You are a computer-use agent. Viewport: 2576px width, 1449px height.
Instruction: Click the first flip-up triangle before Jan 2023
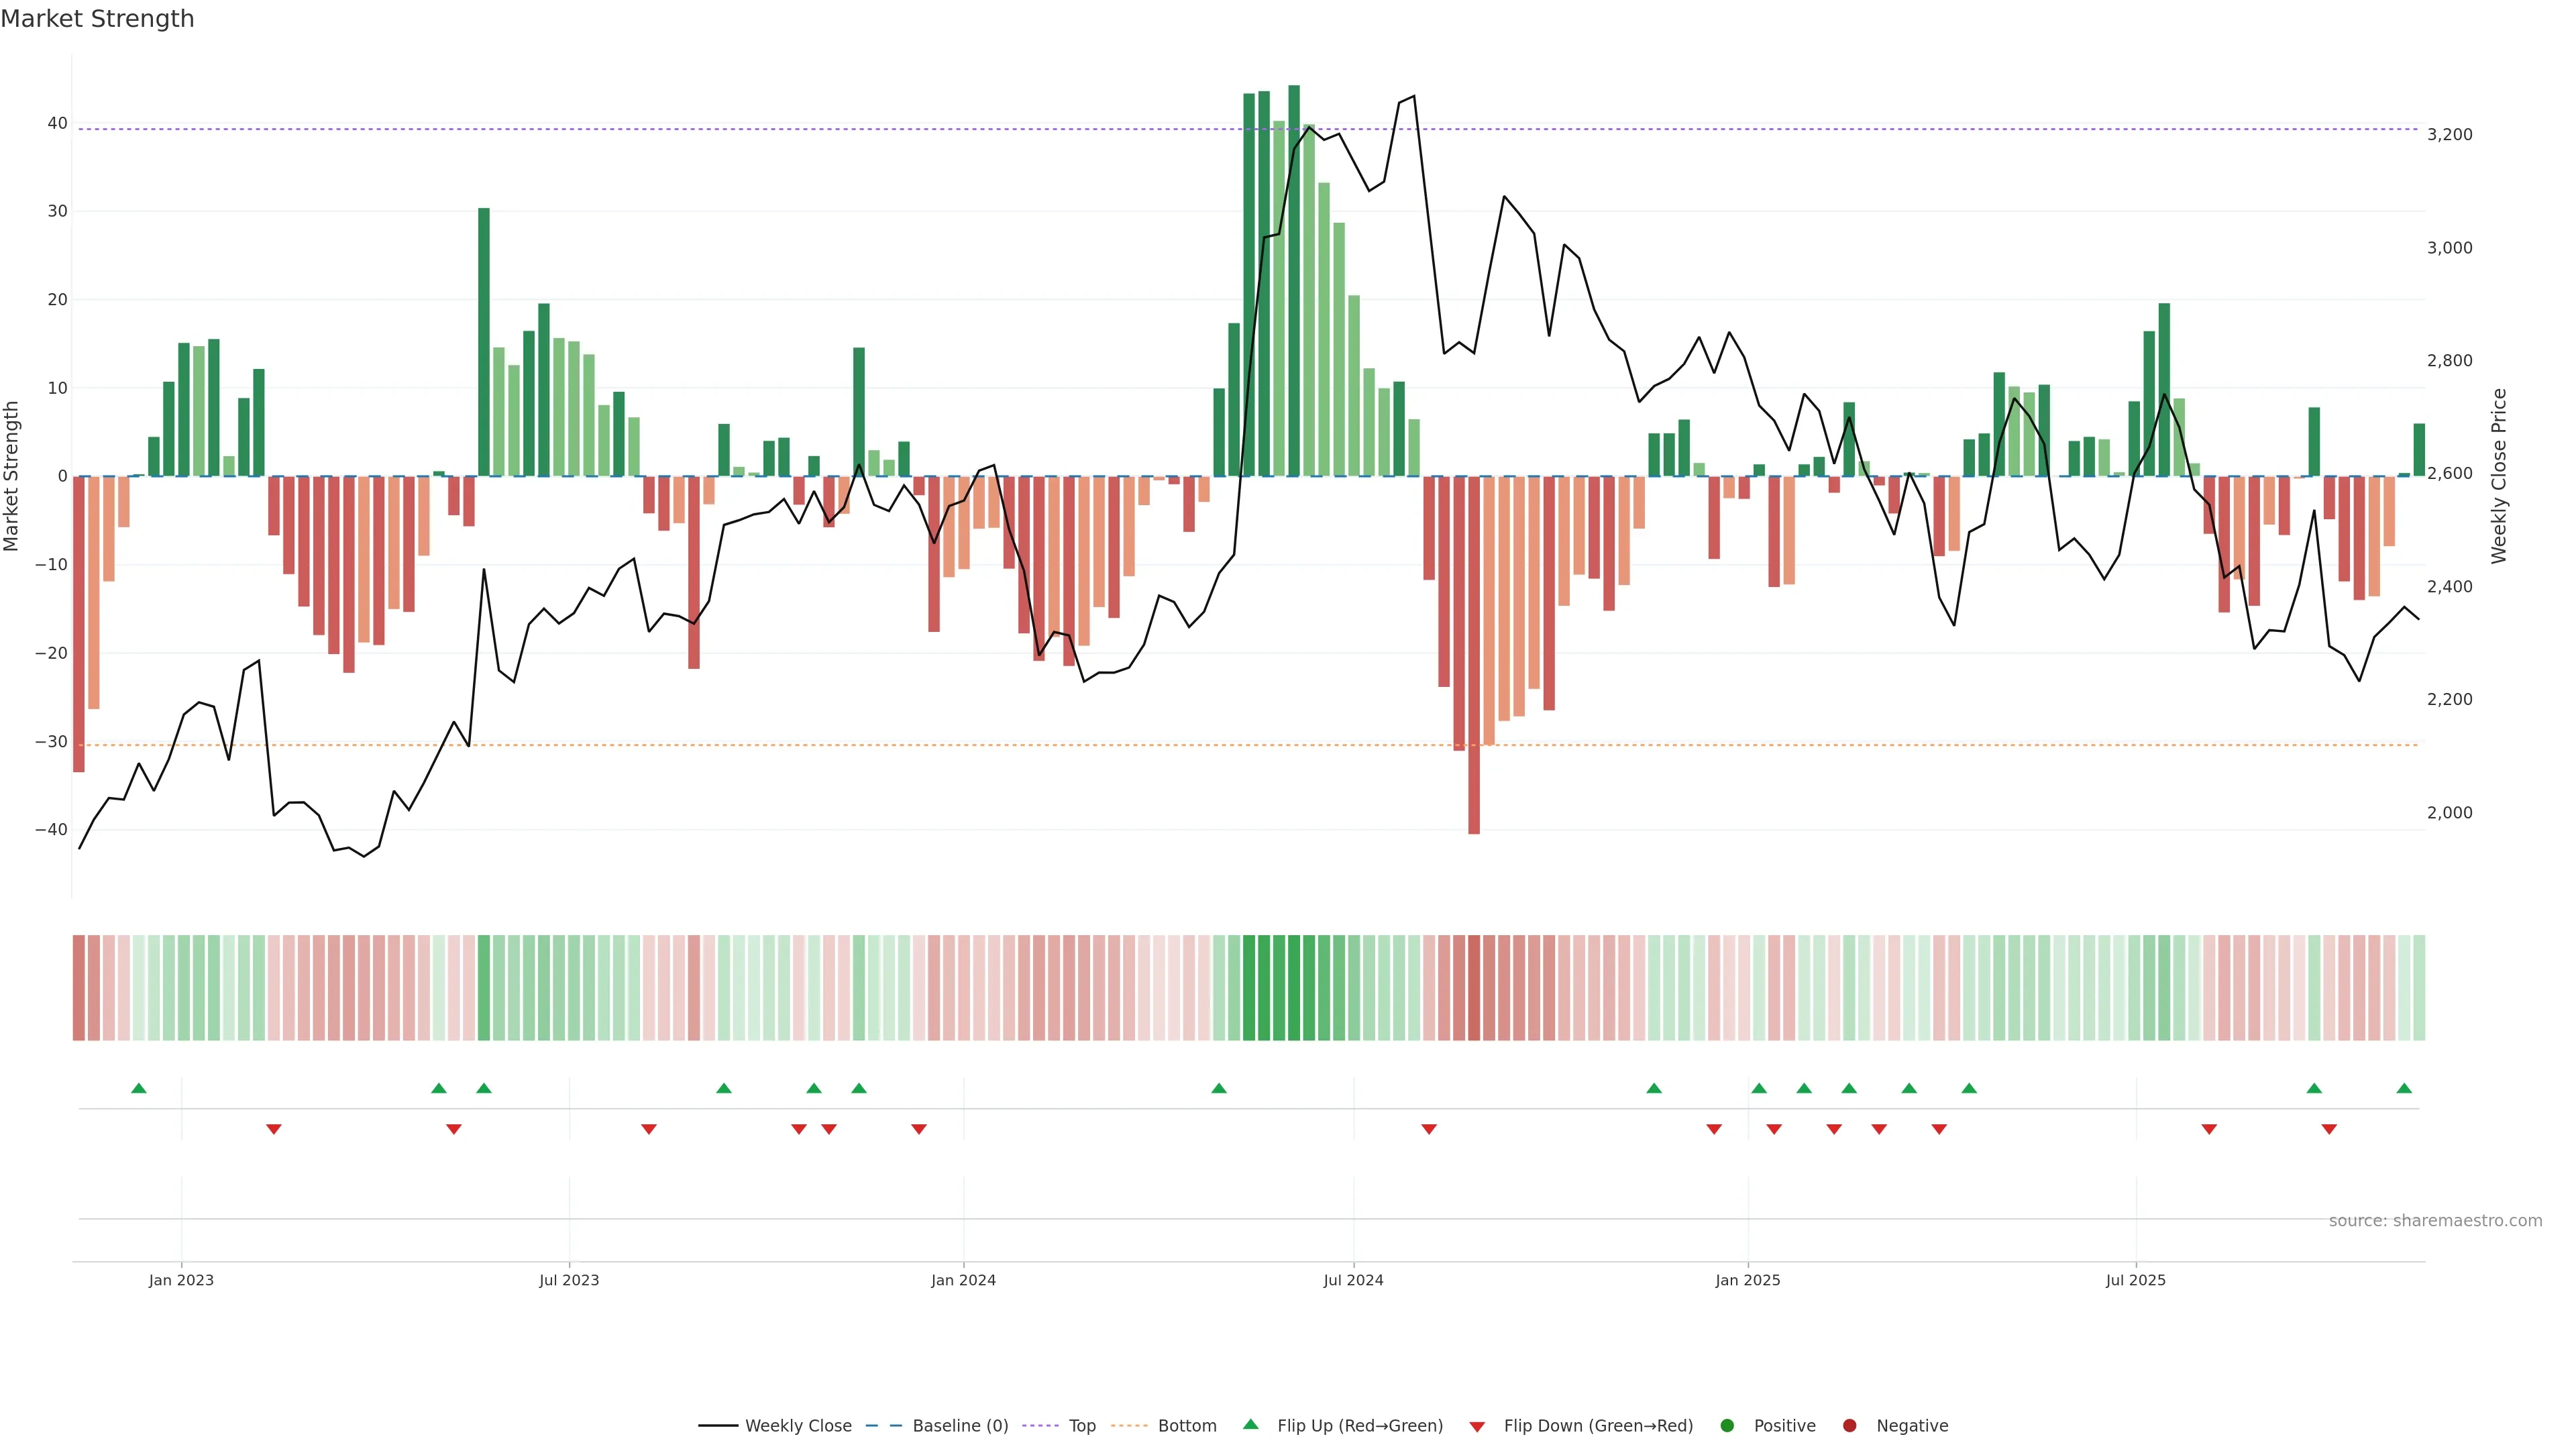pos(139,1088)
